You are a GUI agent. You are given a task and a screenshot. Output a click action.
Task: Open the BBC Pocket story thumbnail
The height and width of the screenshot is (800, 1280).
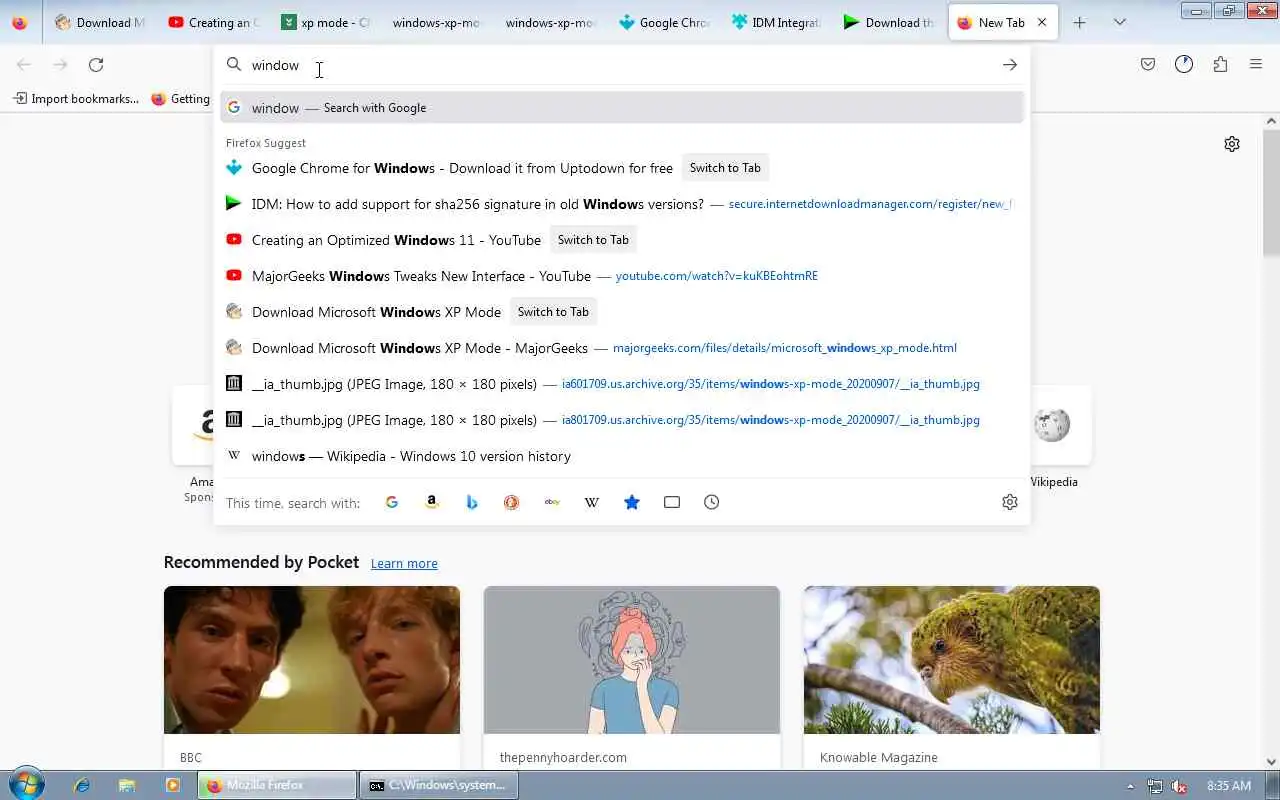click(312, 660)
